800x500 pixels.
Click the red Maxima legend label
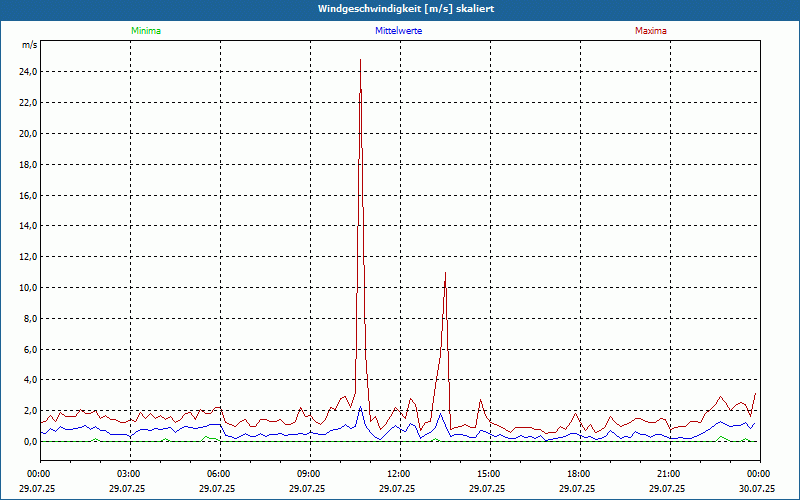651,31
